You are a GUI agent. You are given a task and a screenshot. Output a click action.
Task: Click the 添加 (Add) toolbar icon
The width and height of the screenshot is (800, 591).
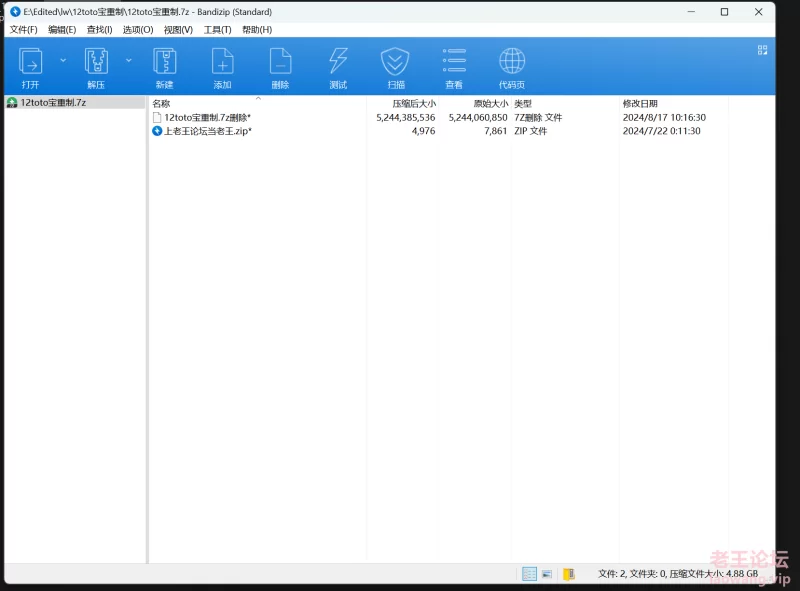(222, 61)
